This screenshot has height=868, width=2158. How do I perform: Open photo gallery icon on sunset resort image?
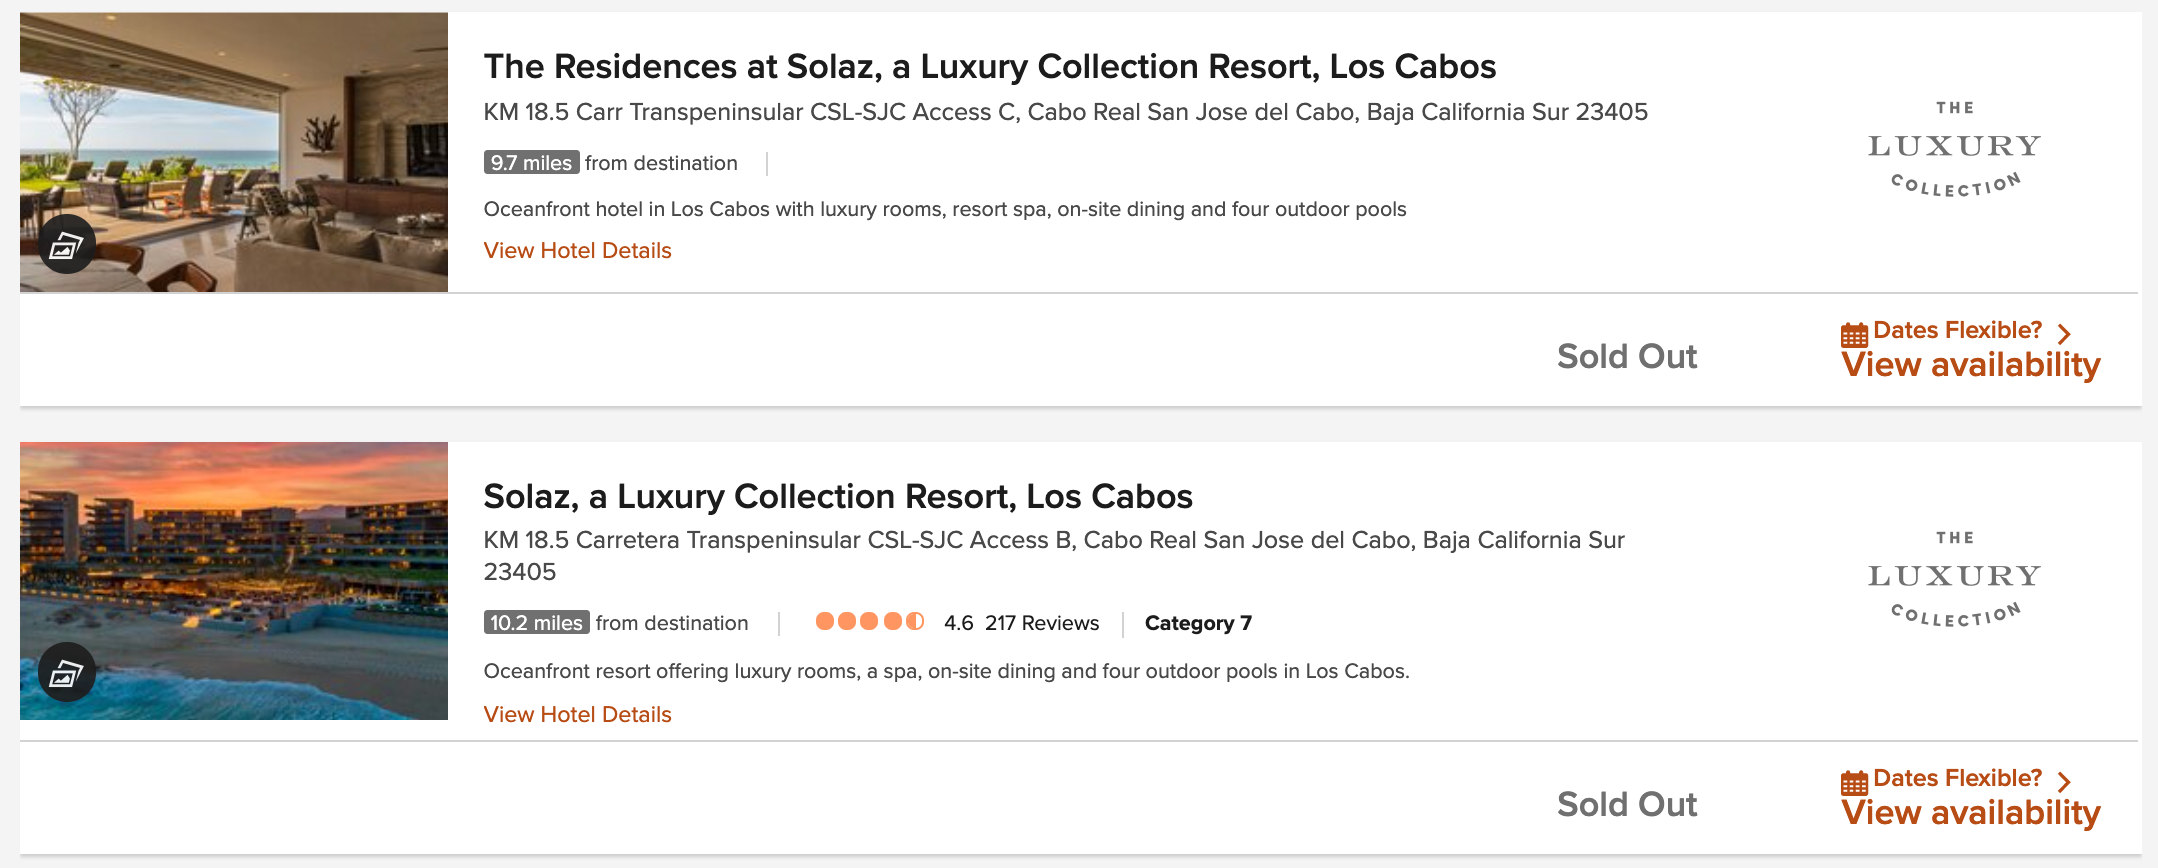(67, 672)
